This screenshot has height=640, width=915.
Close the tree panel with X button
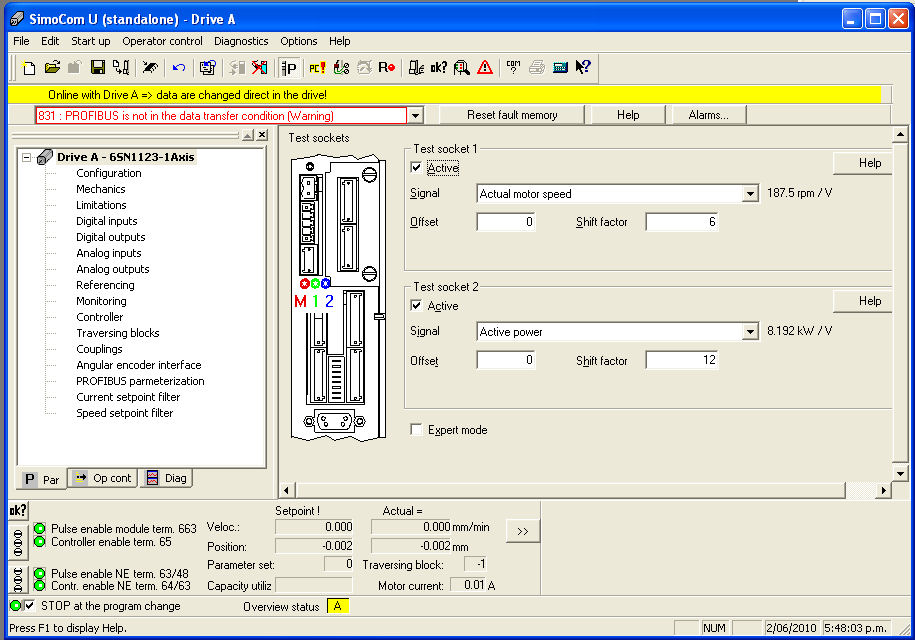(x=263, y=135)
